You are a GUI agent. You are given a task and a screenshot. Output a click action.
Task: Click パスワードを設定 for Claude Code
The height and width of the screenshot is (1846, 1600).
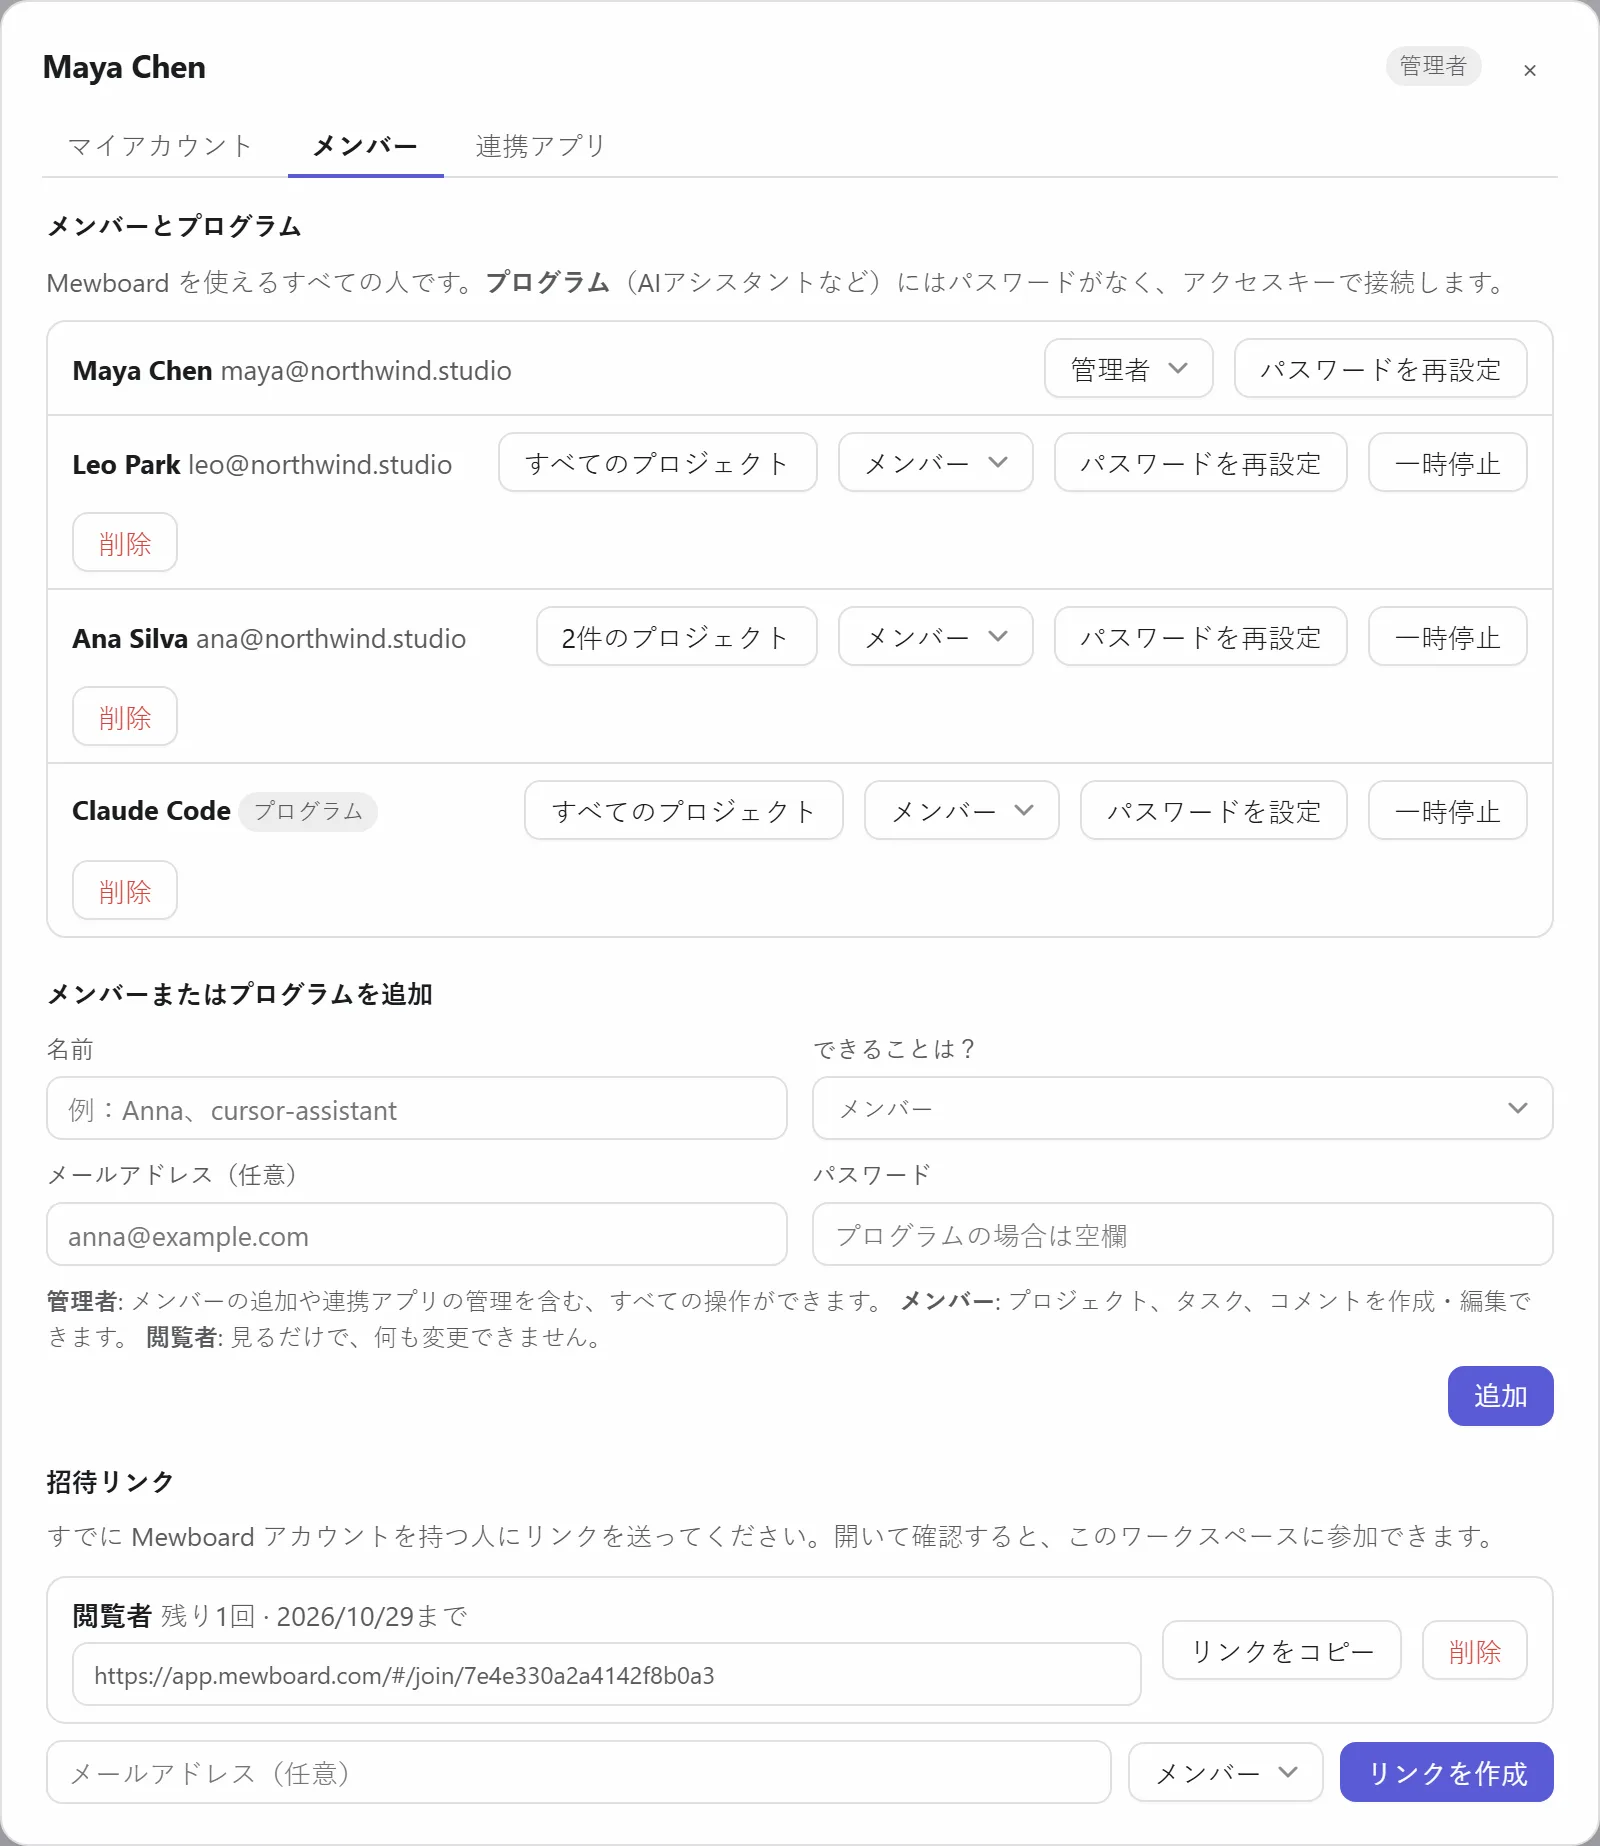tap(1213, 811)
